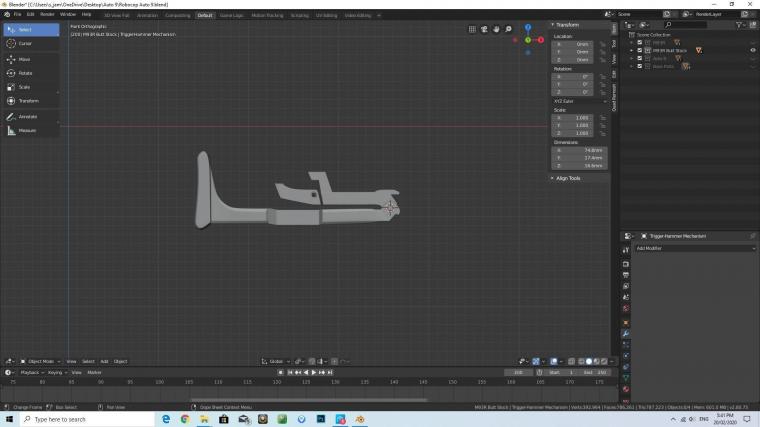760x427 pixels.
Task: Toggle lock on Location X value
Action: pyautogui.click(x=603, y=44)
